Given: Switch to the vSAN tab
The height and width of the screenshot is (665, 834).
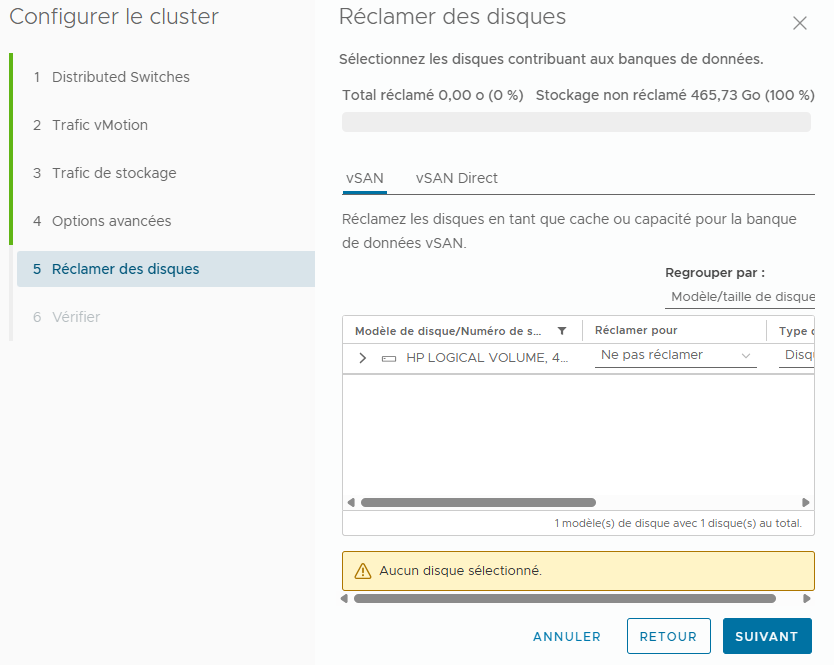Looking at the screenshot, I should pos(364,178).
